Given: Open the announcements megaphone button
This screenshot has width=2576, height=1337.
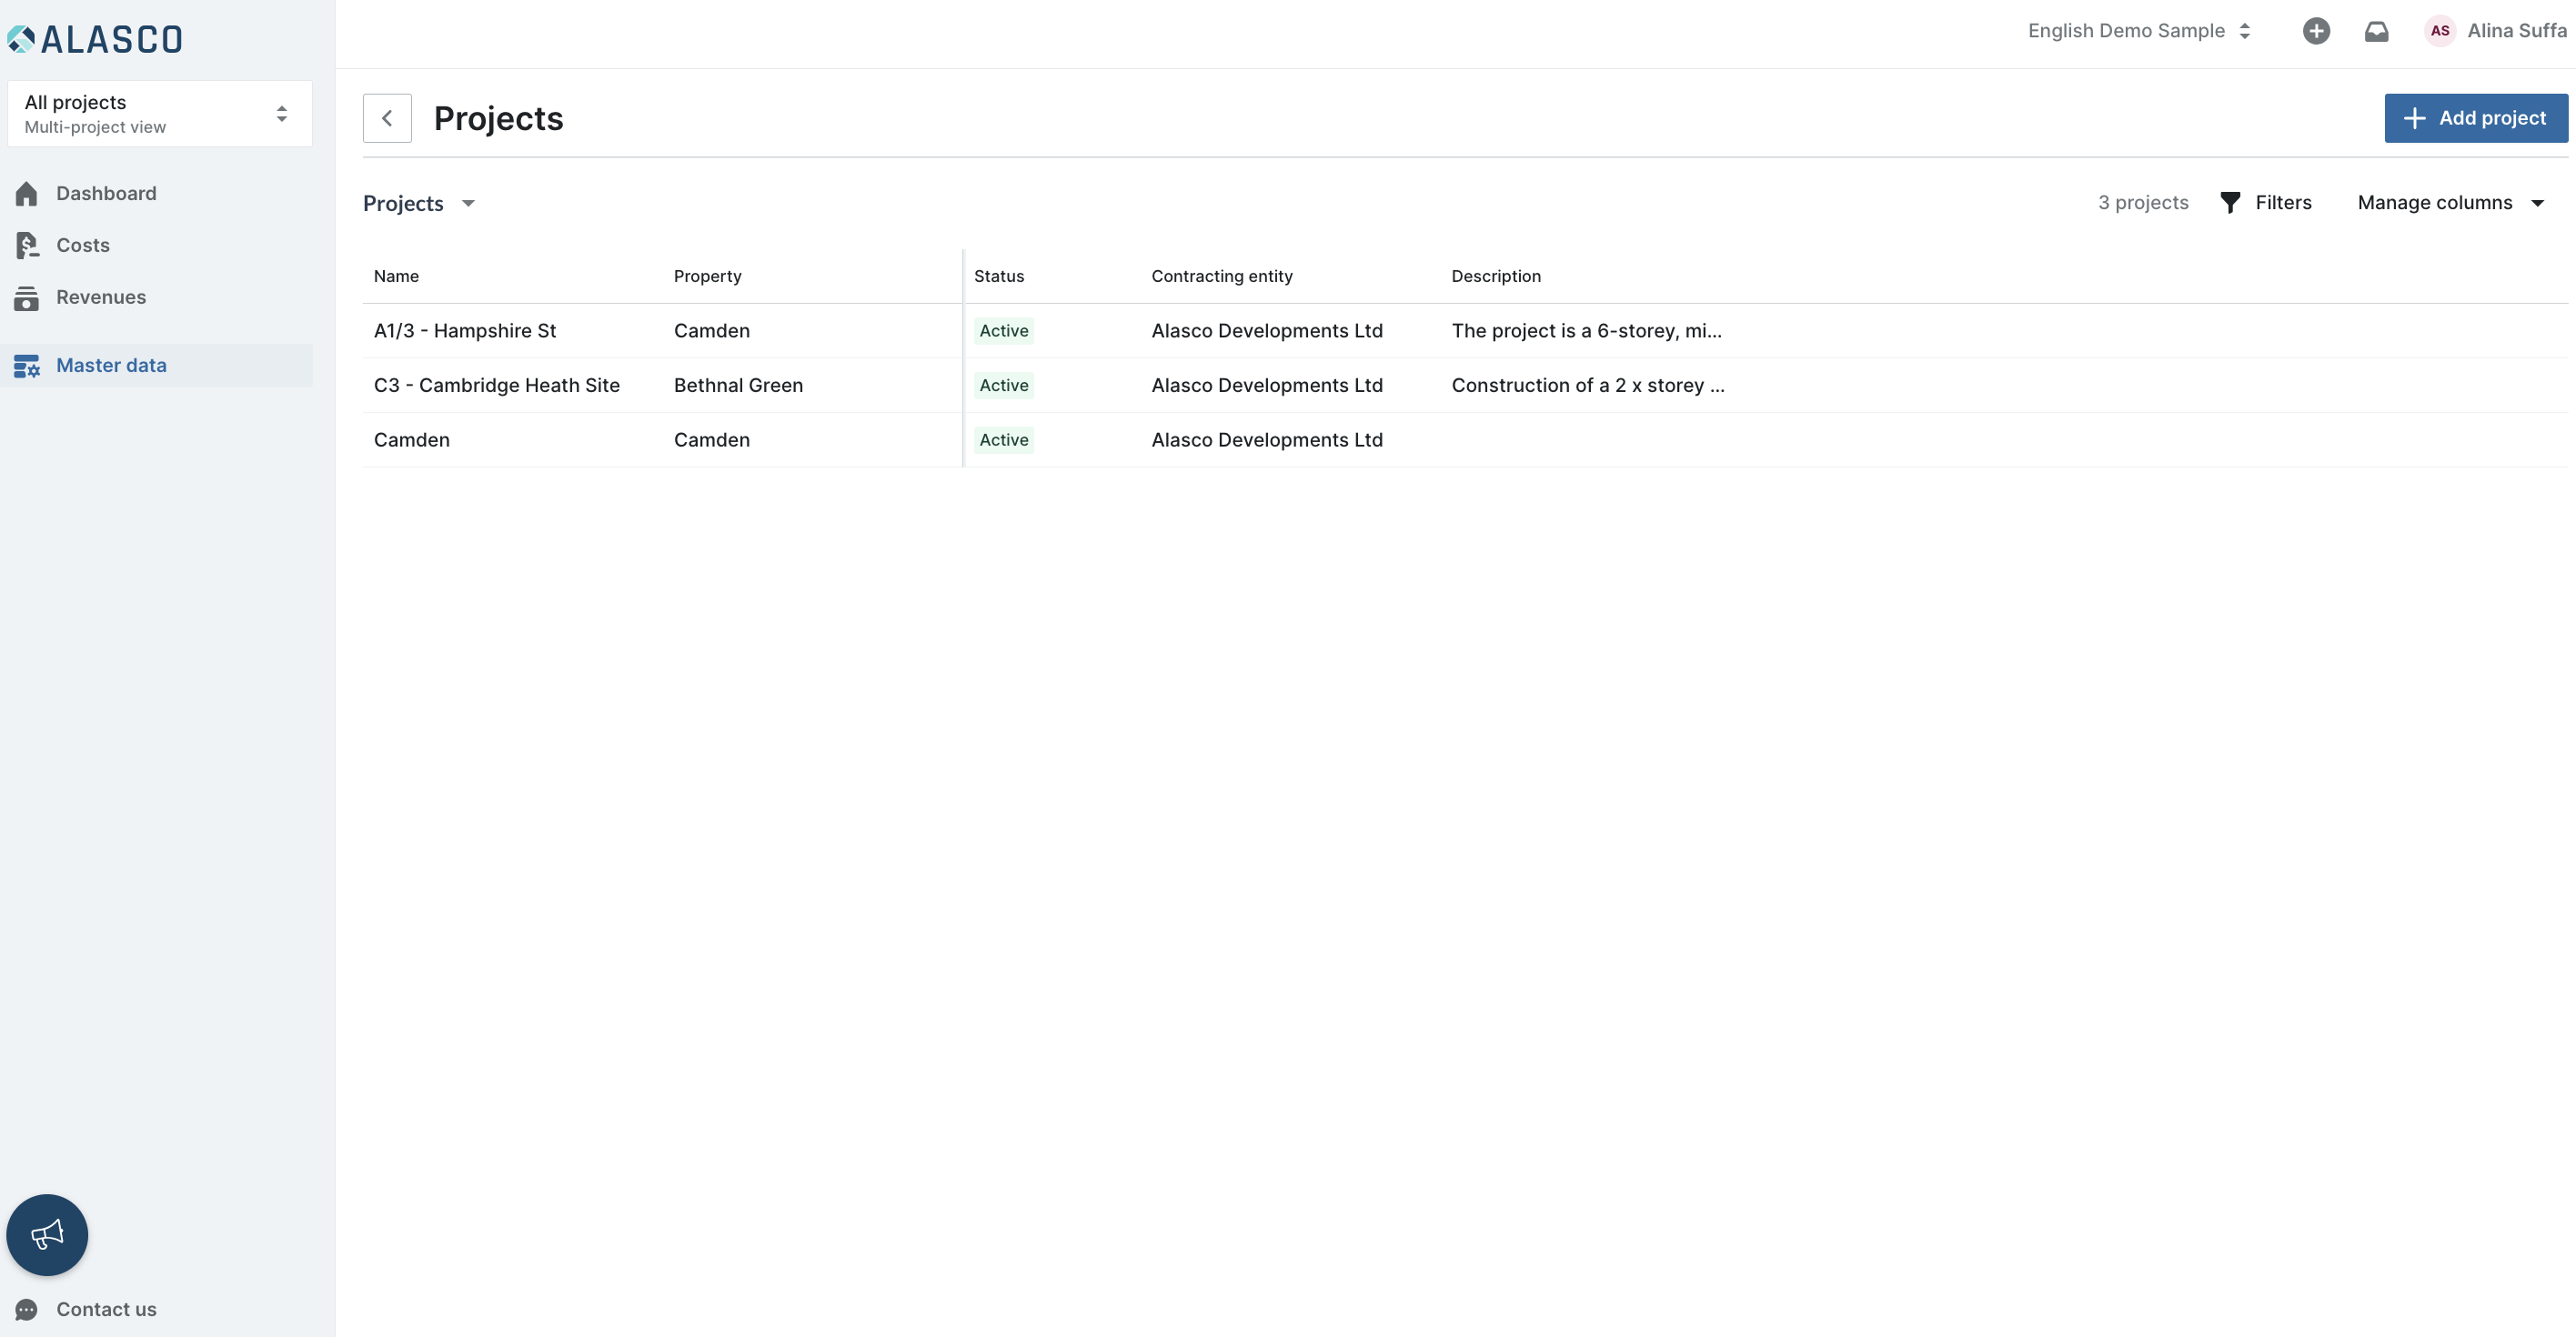Looking at the screenshot, I should tap(47, 1234).
